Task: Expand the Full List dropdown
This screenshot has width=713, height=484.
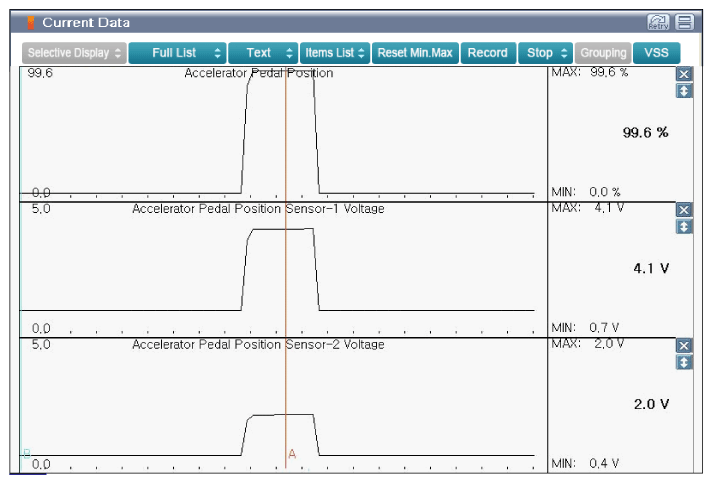Action: point(177,52)
